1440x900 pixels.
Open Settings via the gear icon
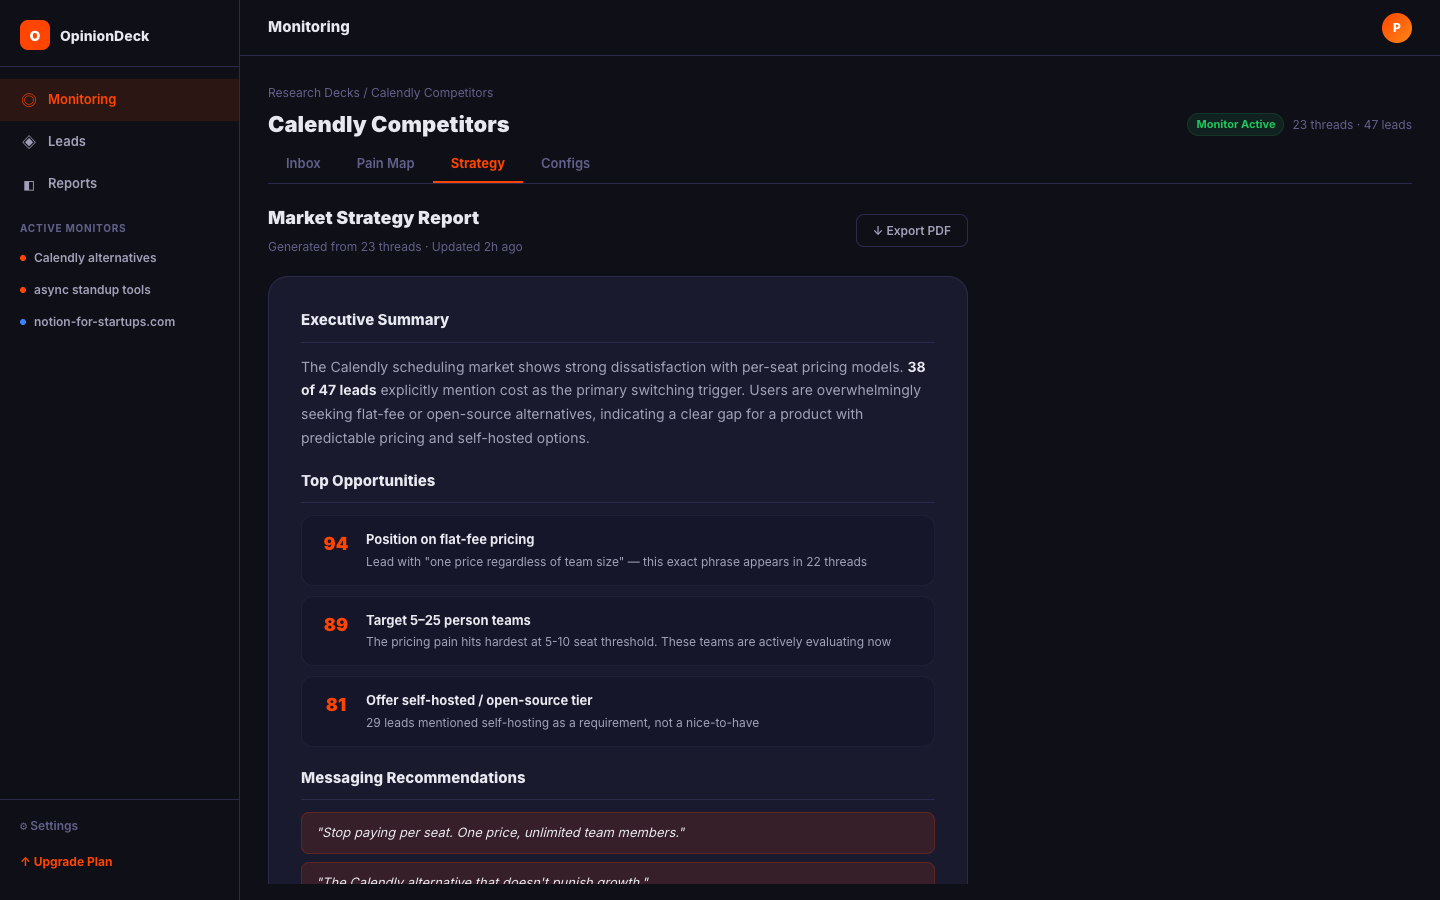[22, 826]
